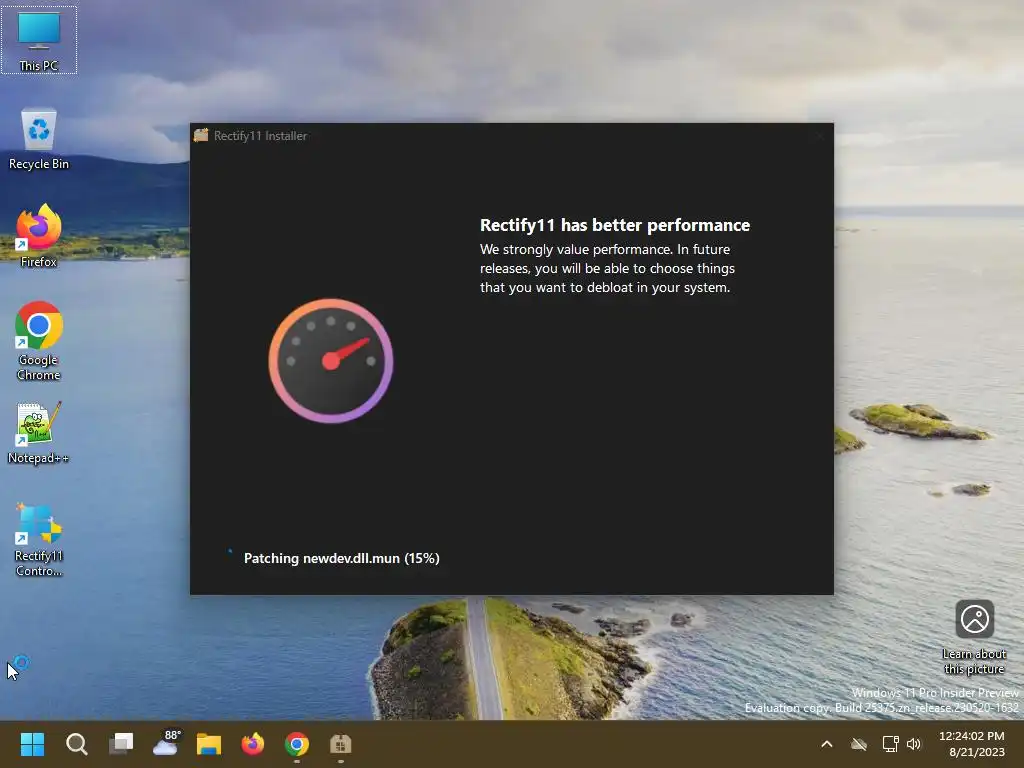Open the volume speaker tray icon
Screen dimensions: 1024x768
[x=914, y=744]
